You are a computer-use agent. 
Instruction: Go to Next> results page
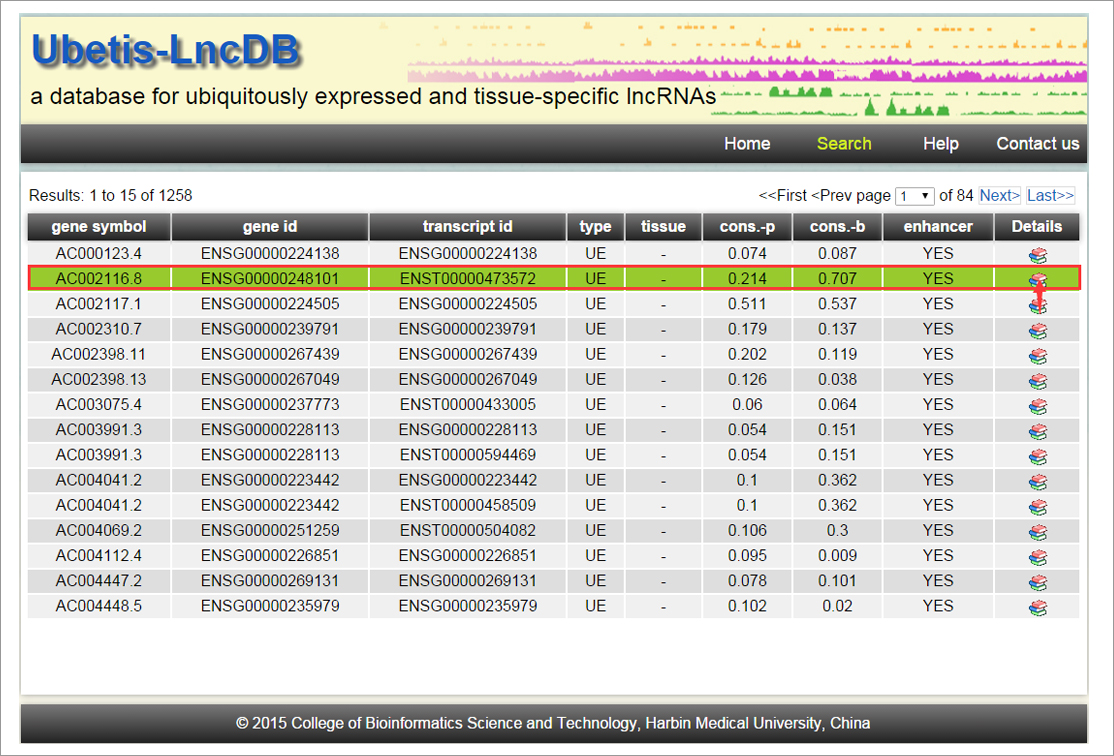pos(999,196)
